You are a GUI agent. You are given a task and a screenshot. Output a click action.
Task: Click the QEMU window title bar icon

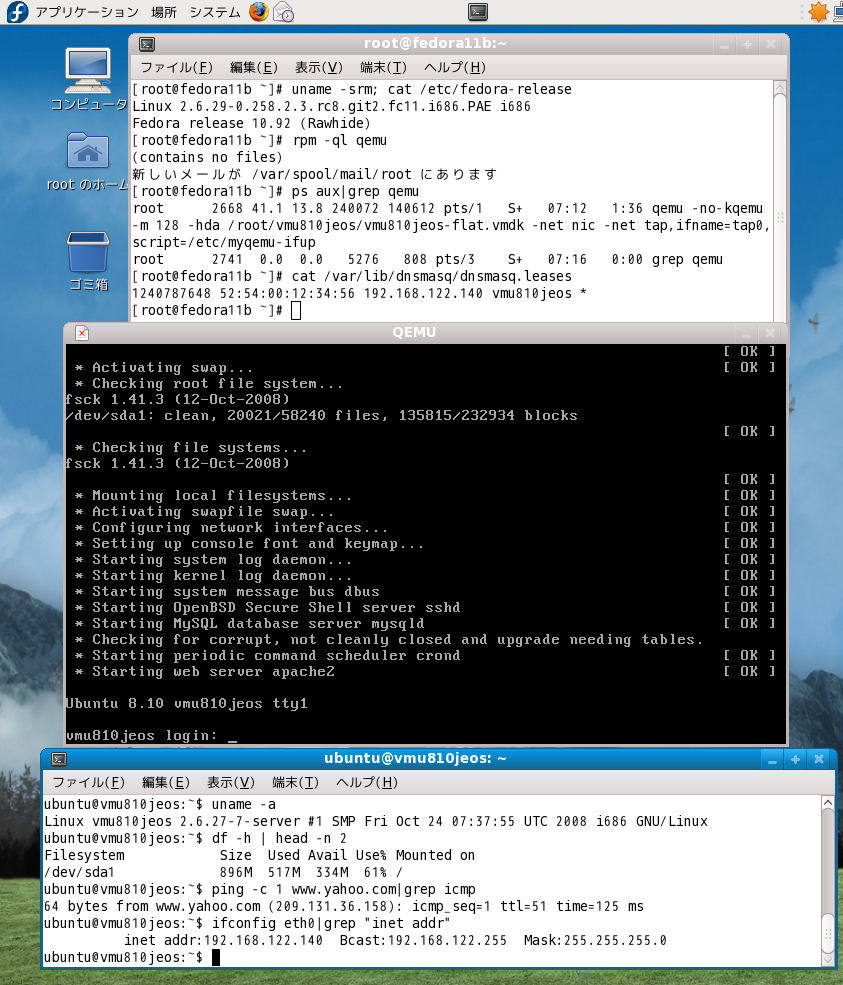point(82,333)
